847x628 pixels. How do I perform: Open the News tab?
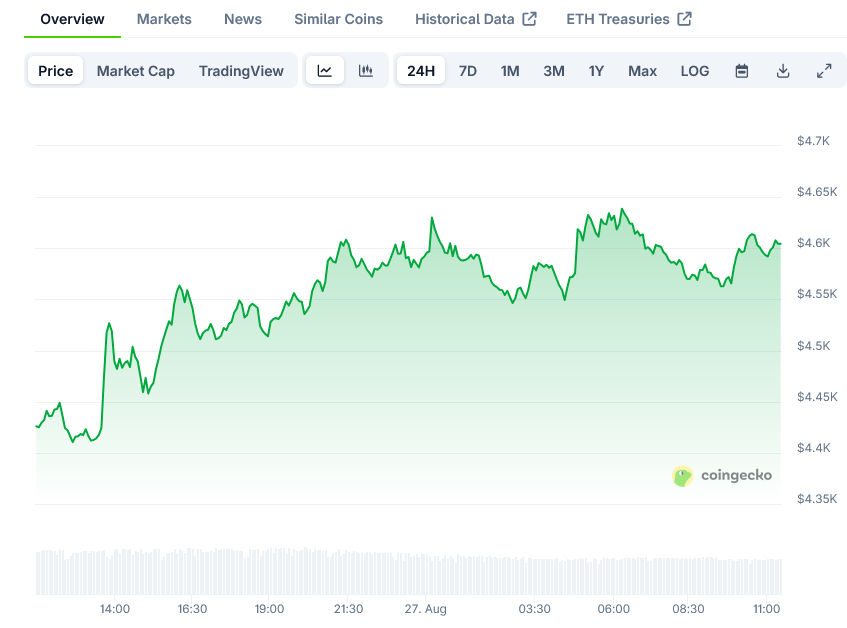click(243, 19)
